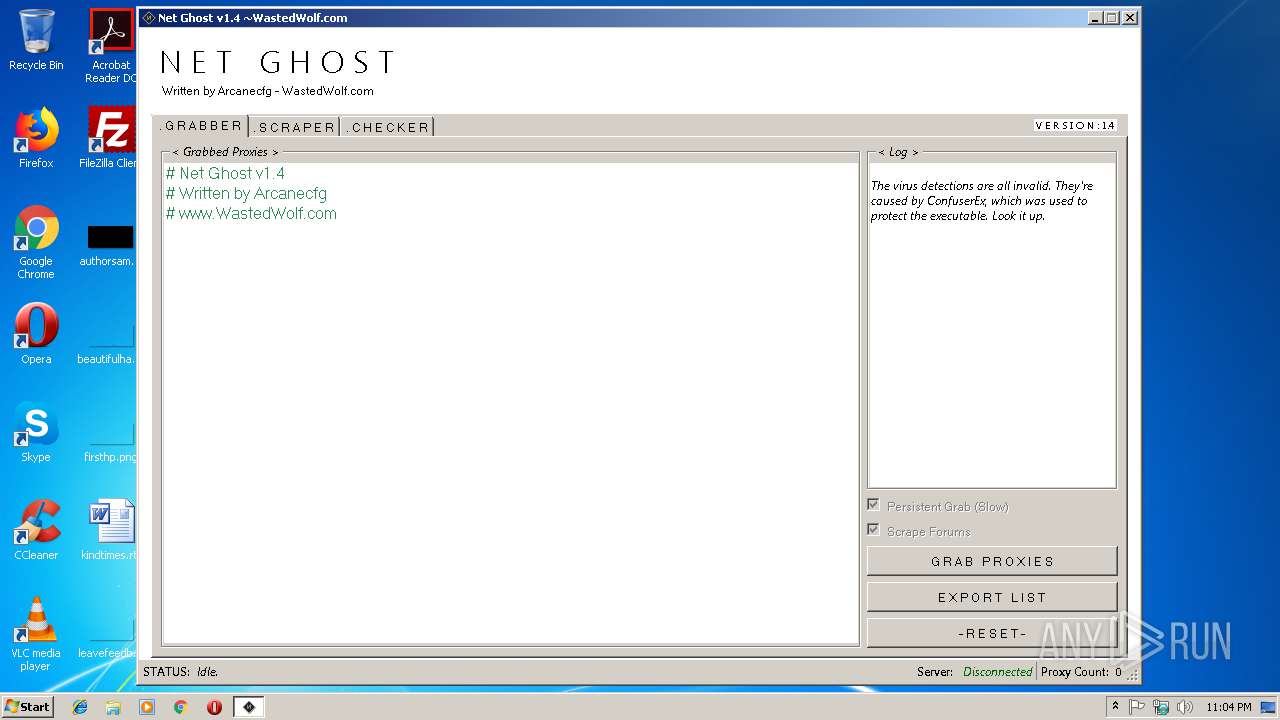Open the Start menu
Screen dimensions: 1280x720
pos(28,706)
